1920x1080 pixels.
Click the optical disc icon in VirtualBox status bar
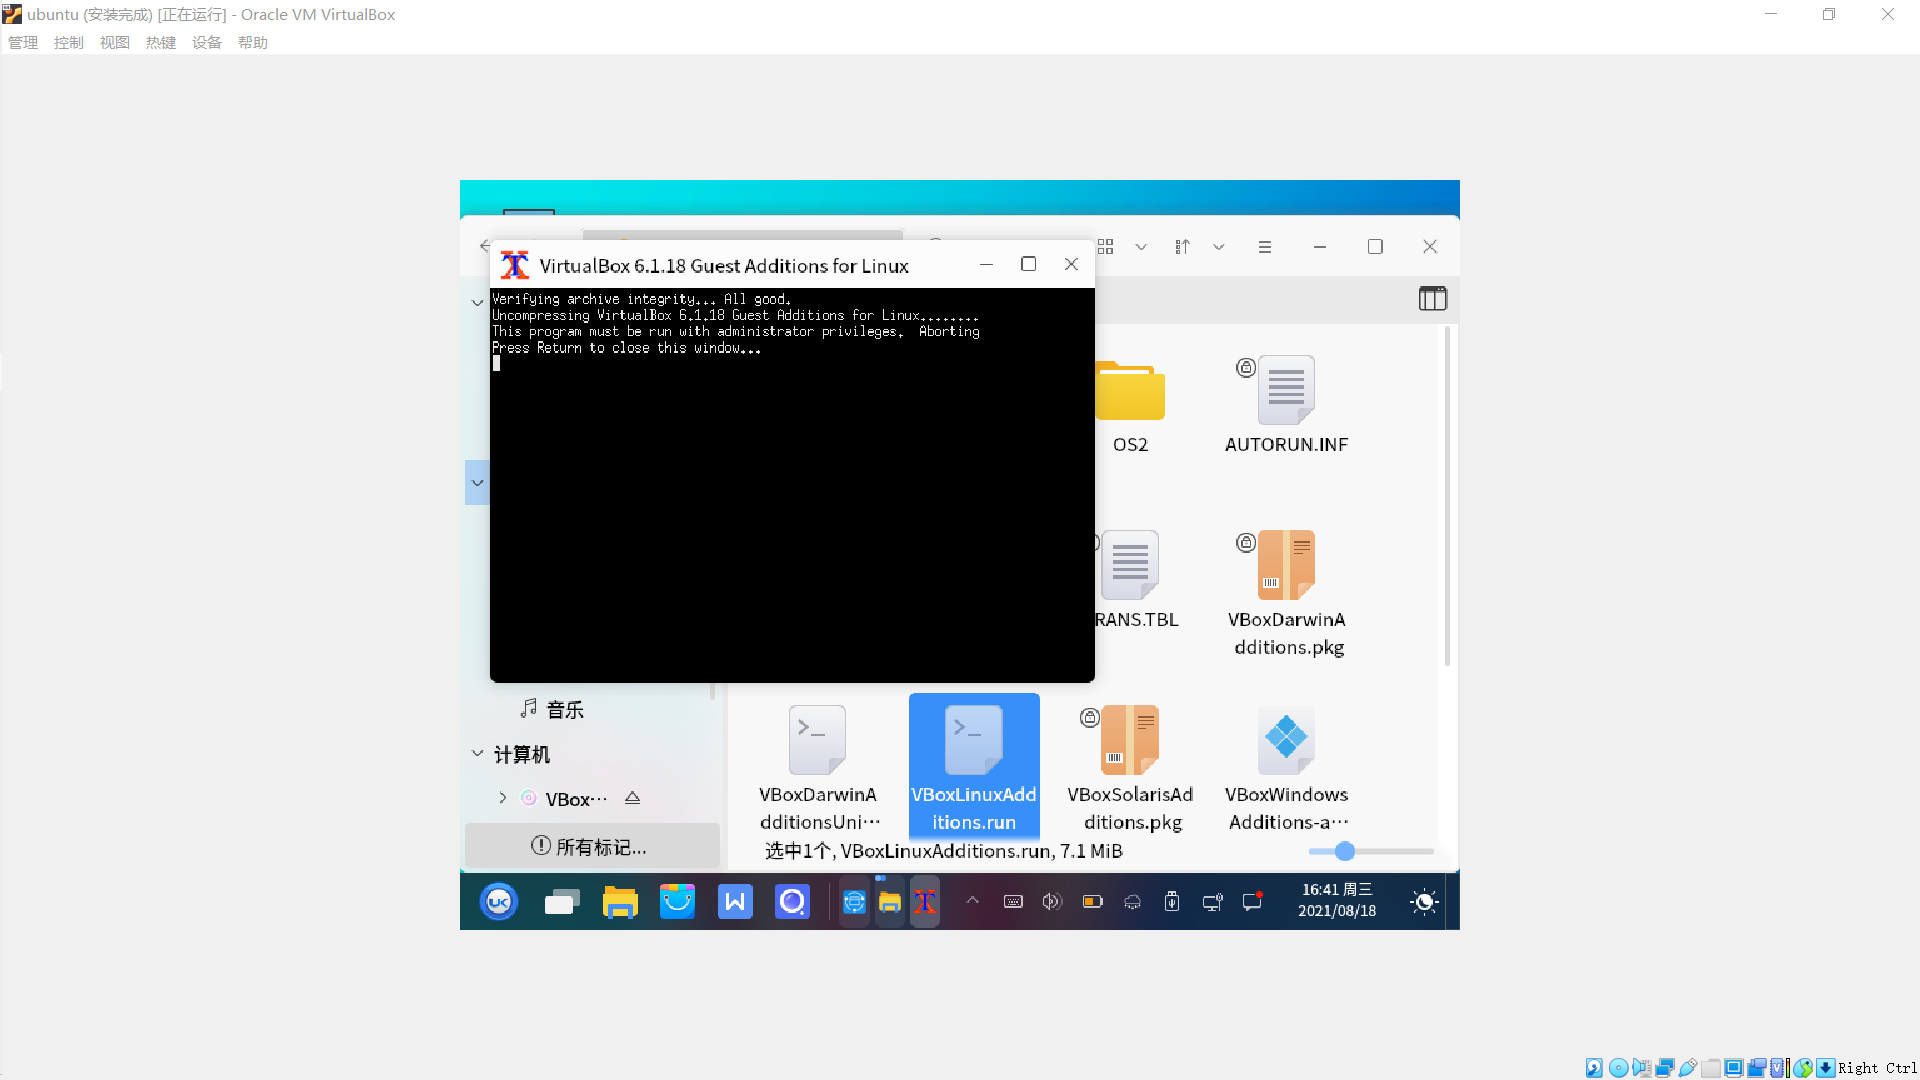point(1619,1068)
